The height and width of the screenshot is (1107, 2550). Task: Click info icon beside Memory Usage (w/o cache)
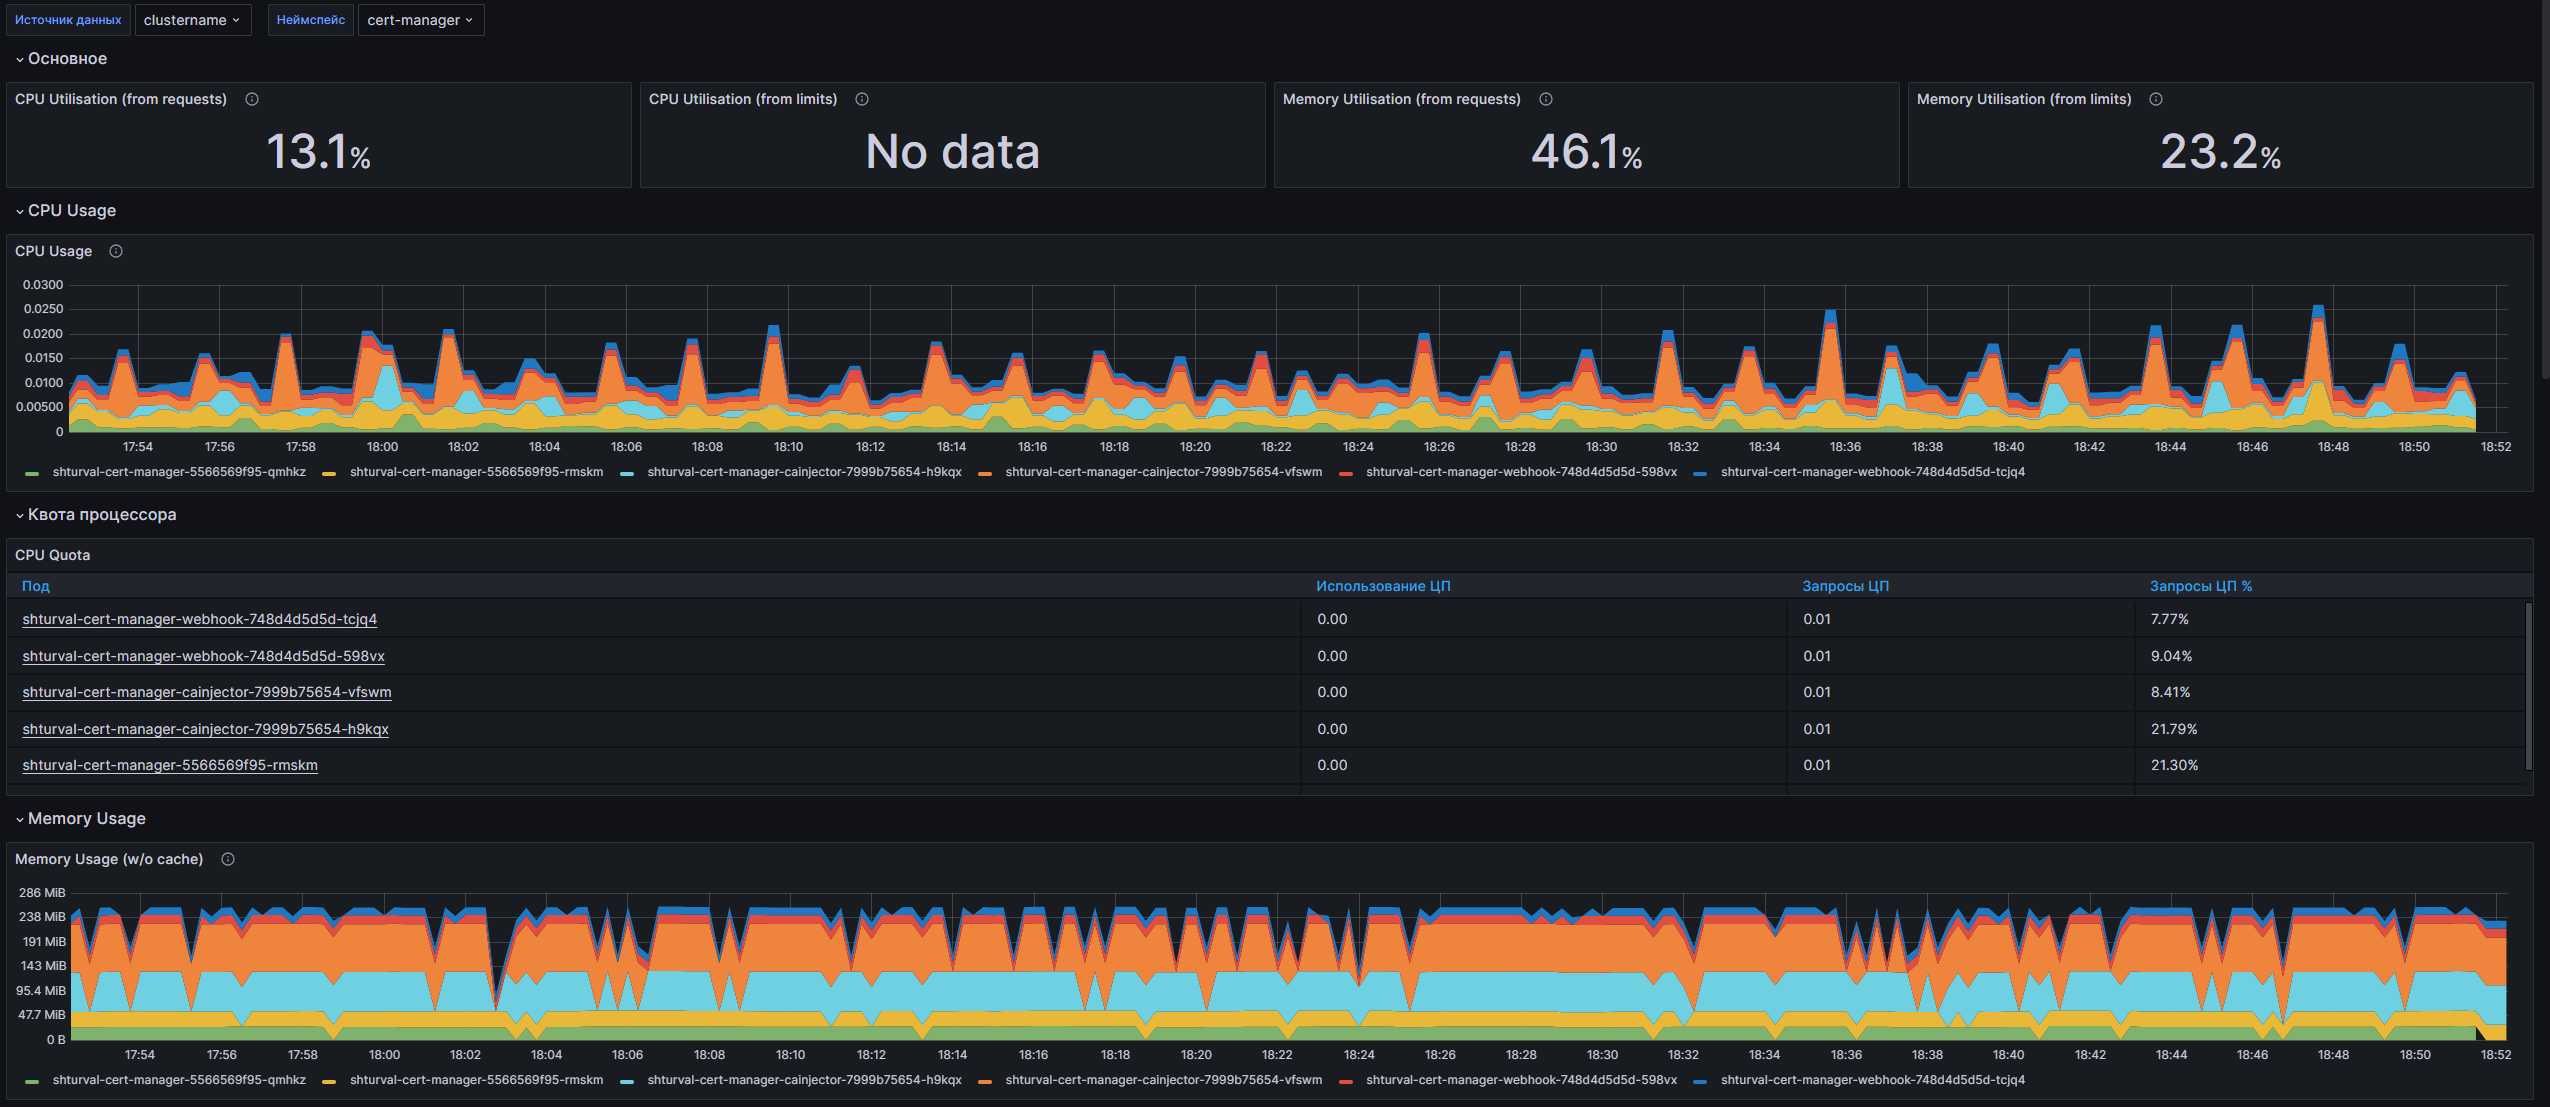228,859
